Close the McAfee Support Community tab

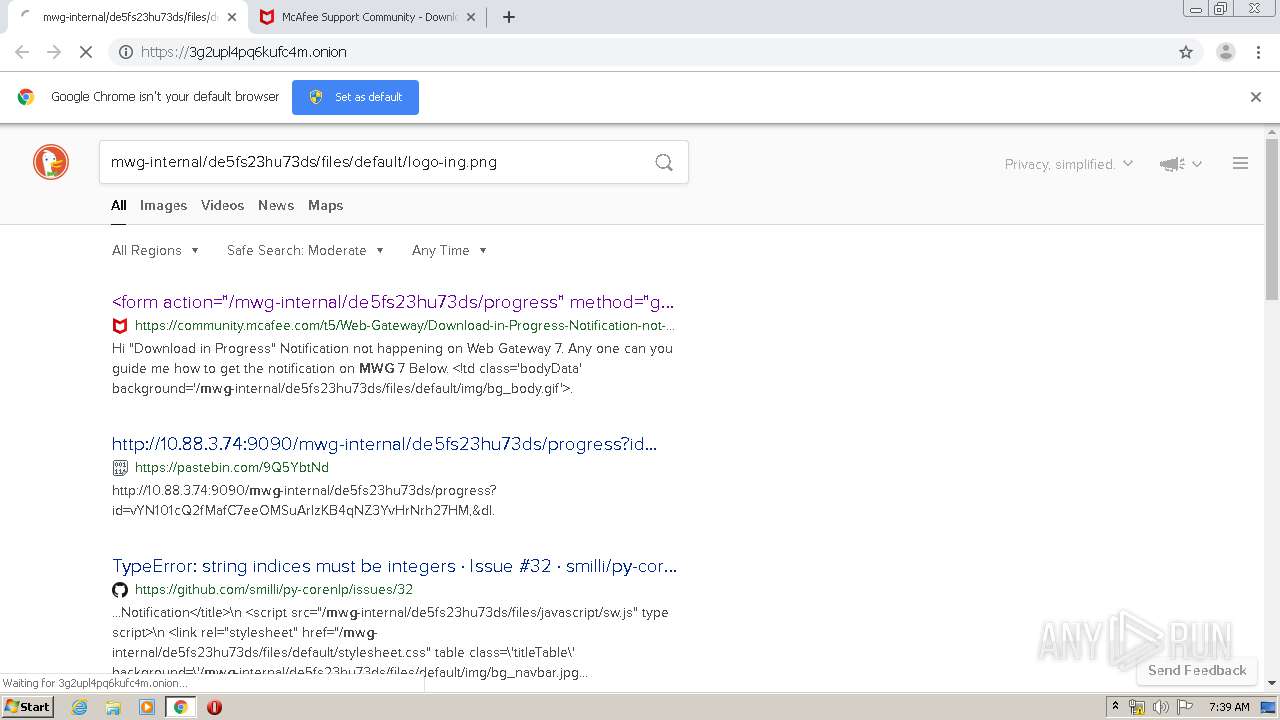pyautogui.click(x=472, y=17)
